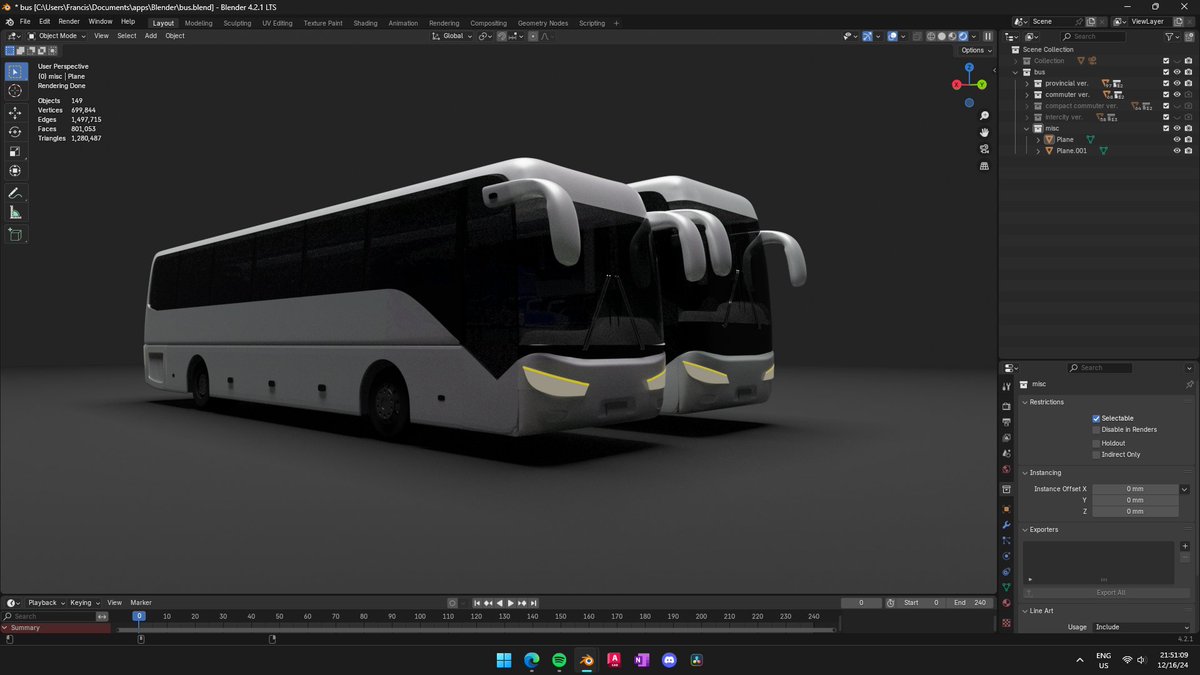Switch to the Geometry Nodes workspace tab

pyautogui.click(x=542, y=23)
